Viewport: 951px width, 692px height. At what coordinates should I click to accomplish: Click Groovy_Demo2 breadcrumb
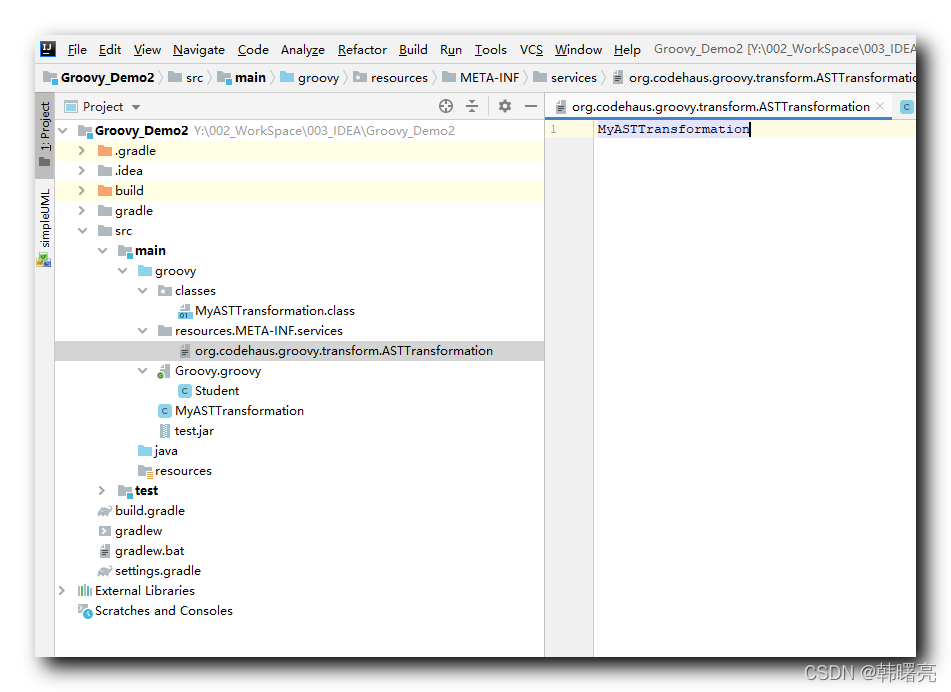coord(99,78)
